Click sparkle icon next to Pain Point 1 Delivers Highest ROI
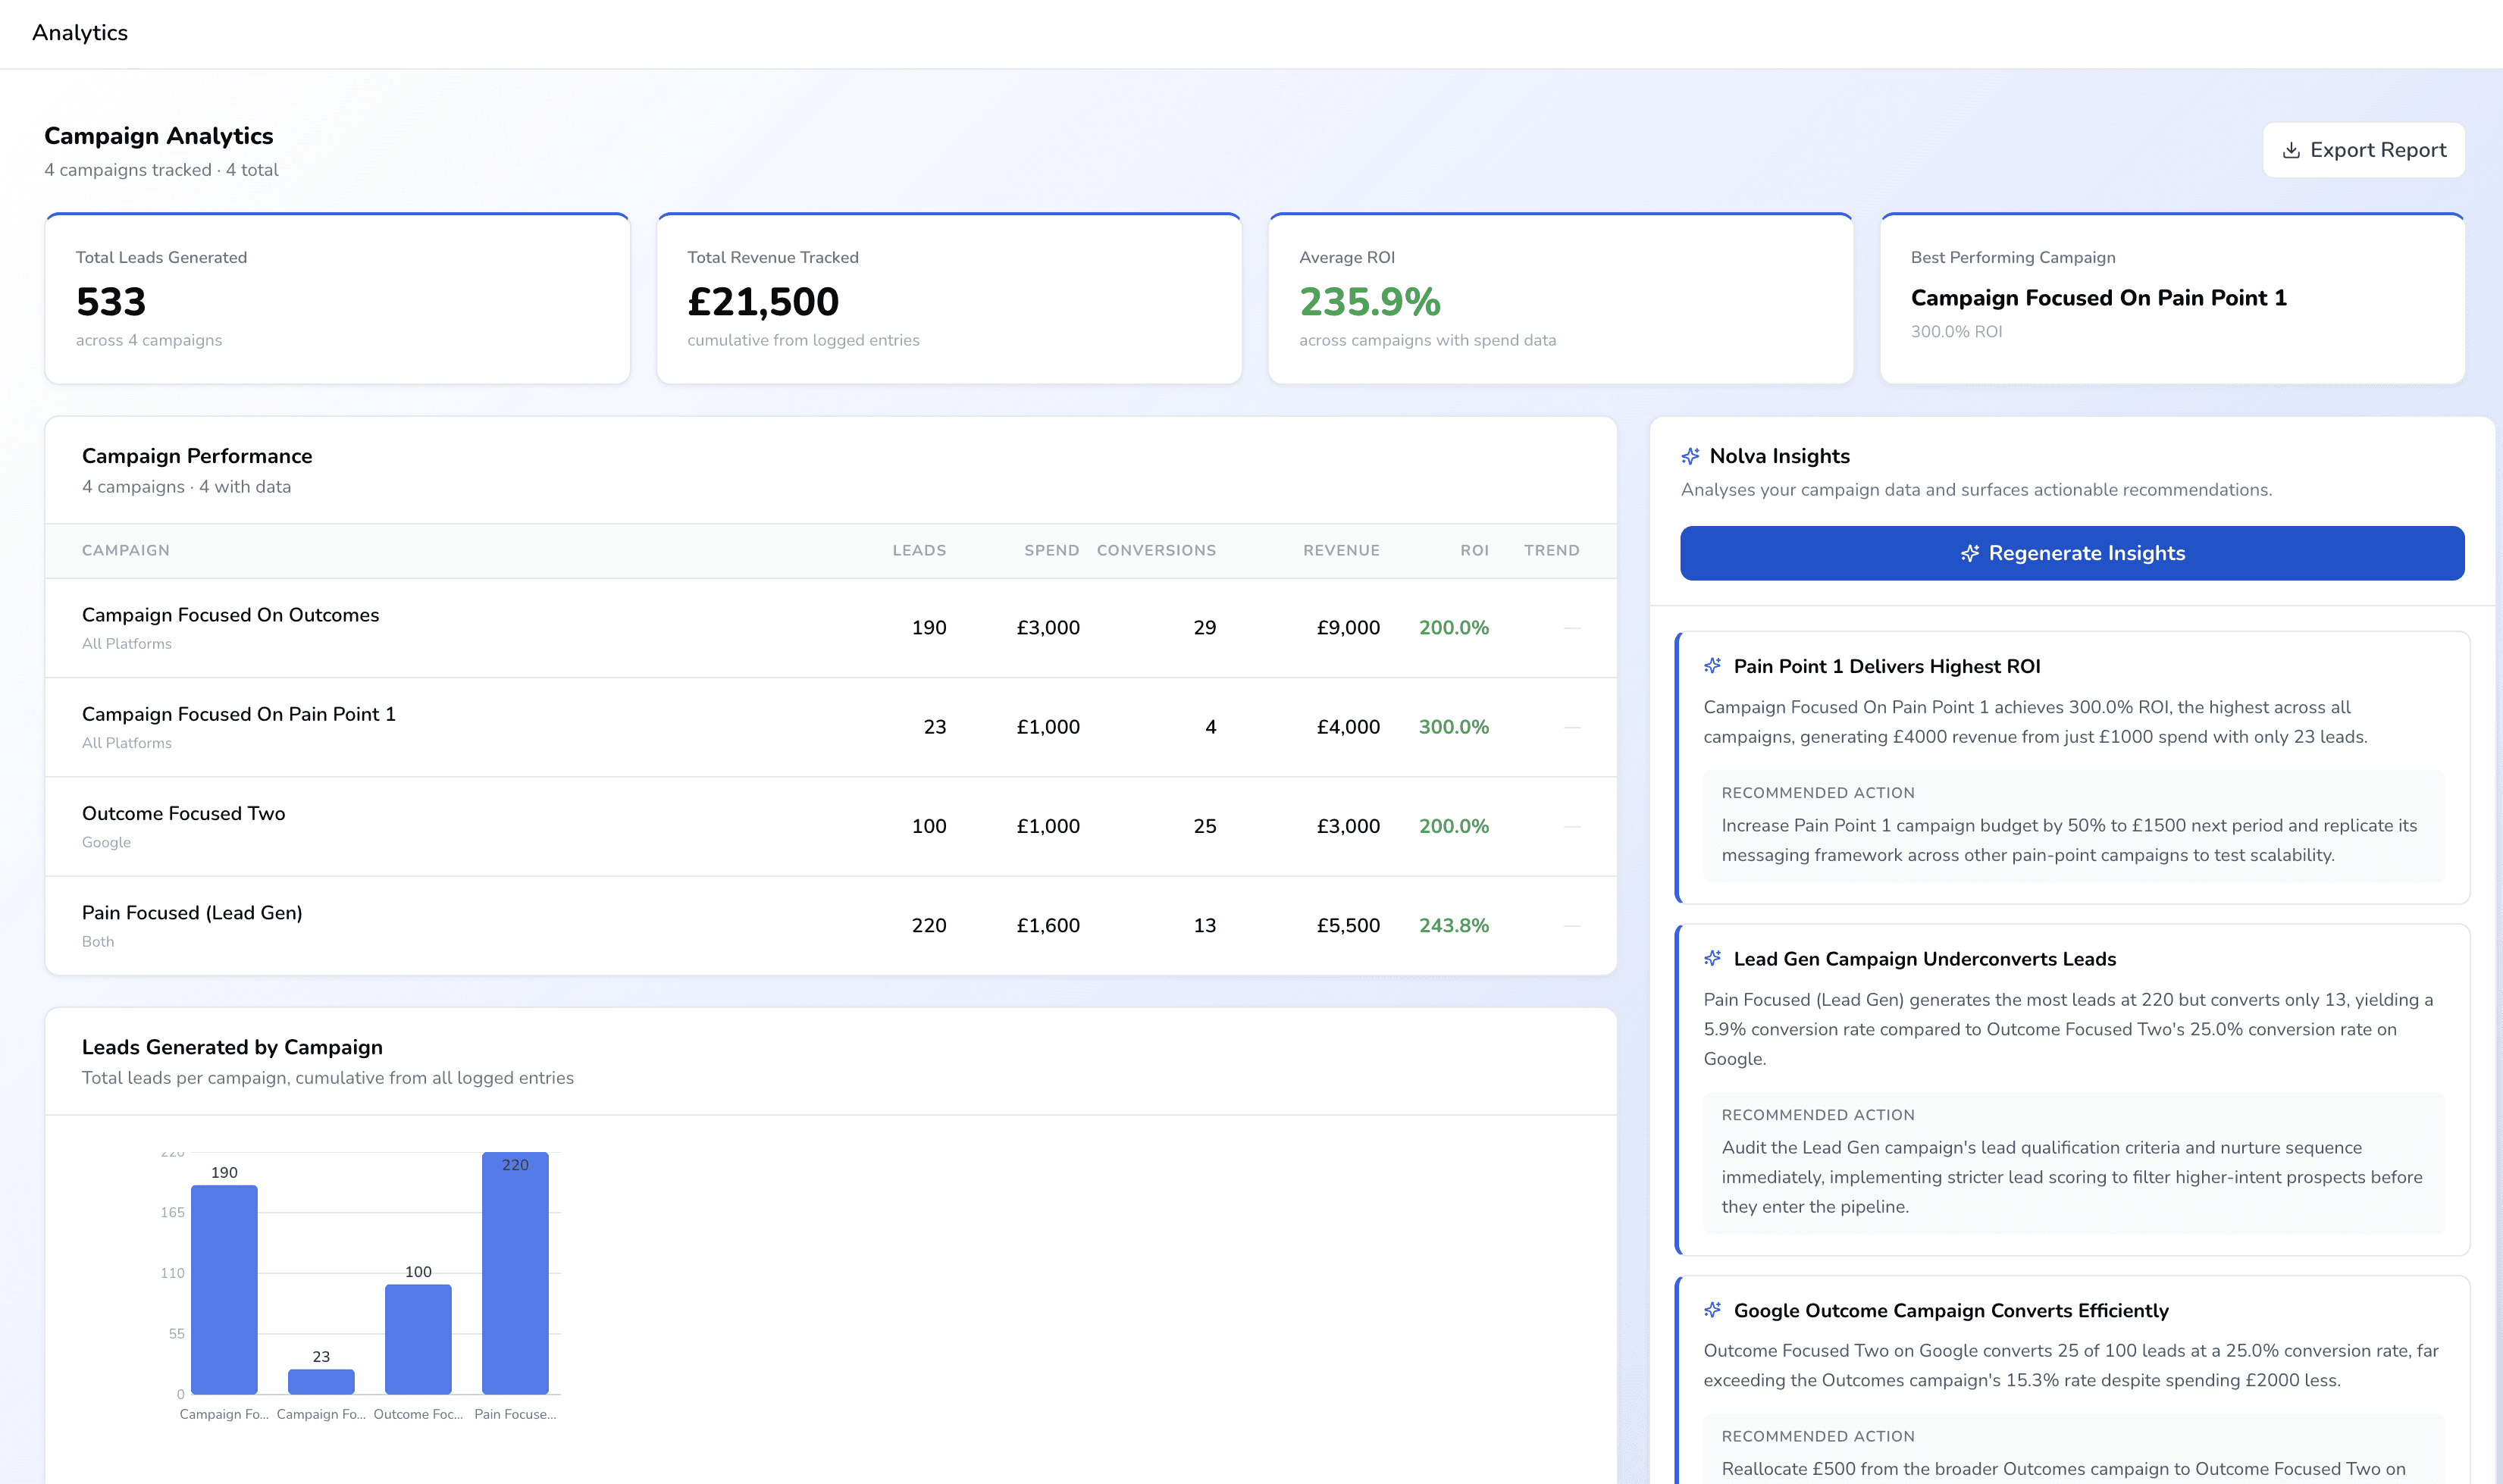The width and height of the screenshot is (2503, 1484). (1712, 666)
